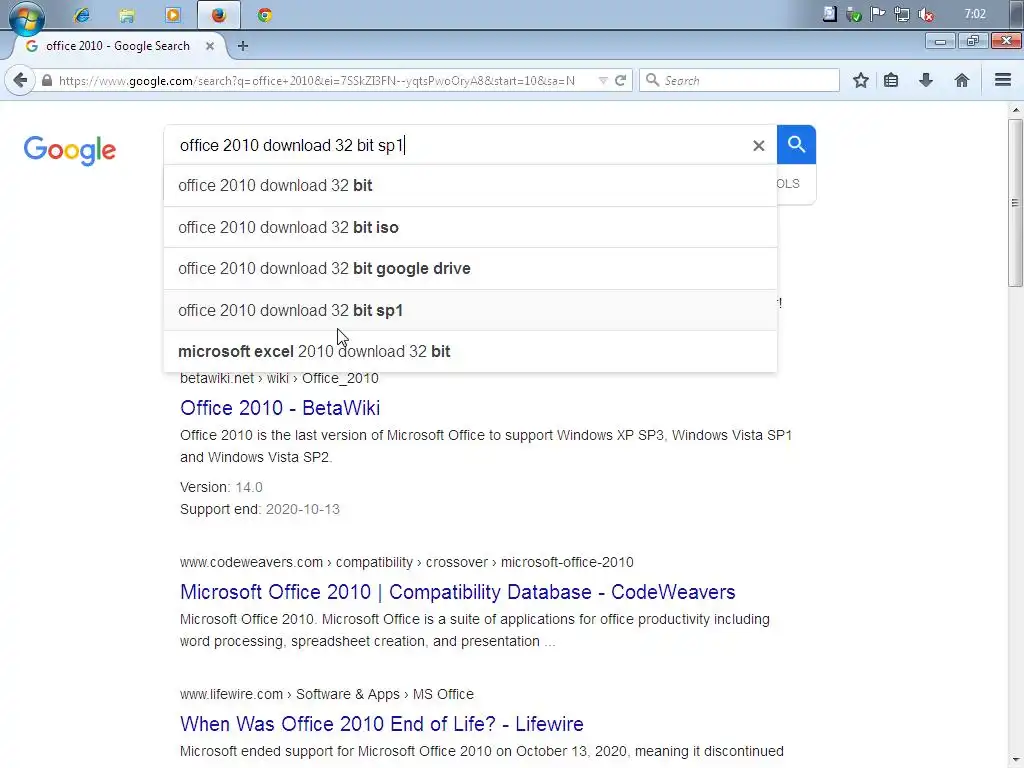Viewport: 1024px width, 768px height.
Task: Close the office 2010 Google Search tab
Action: point(210,46)
